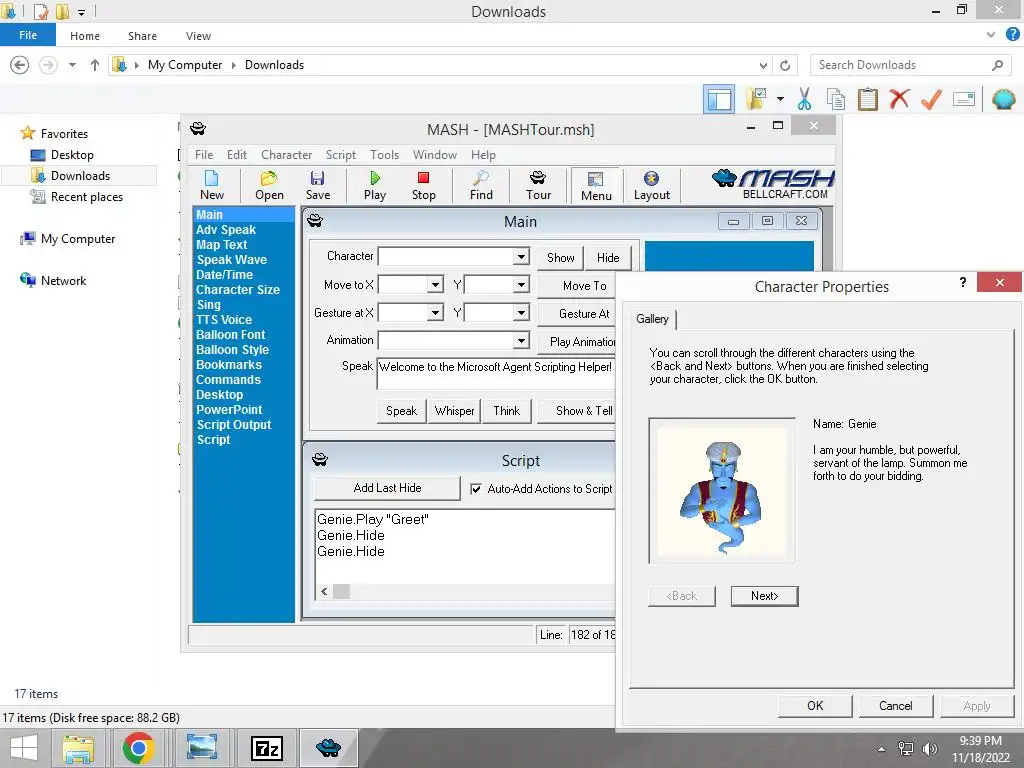Image resolution: width=1024 pixels, height=768 pixels.
Task: Open the MASH File menu
Action: pos(204,155)
